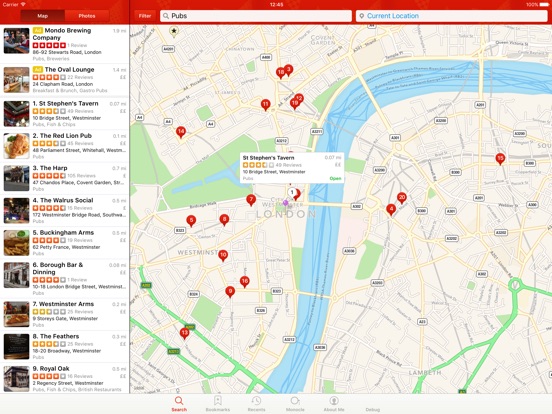This screenshot has height=414, width=552.
Task: Tap the Royal Oak building thumbnail
Action: (x=17, y=379)
